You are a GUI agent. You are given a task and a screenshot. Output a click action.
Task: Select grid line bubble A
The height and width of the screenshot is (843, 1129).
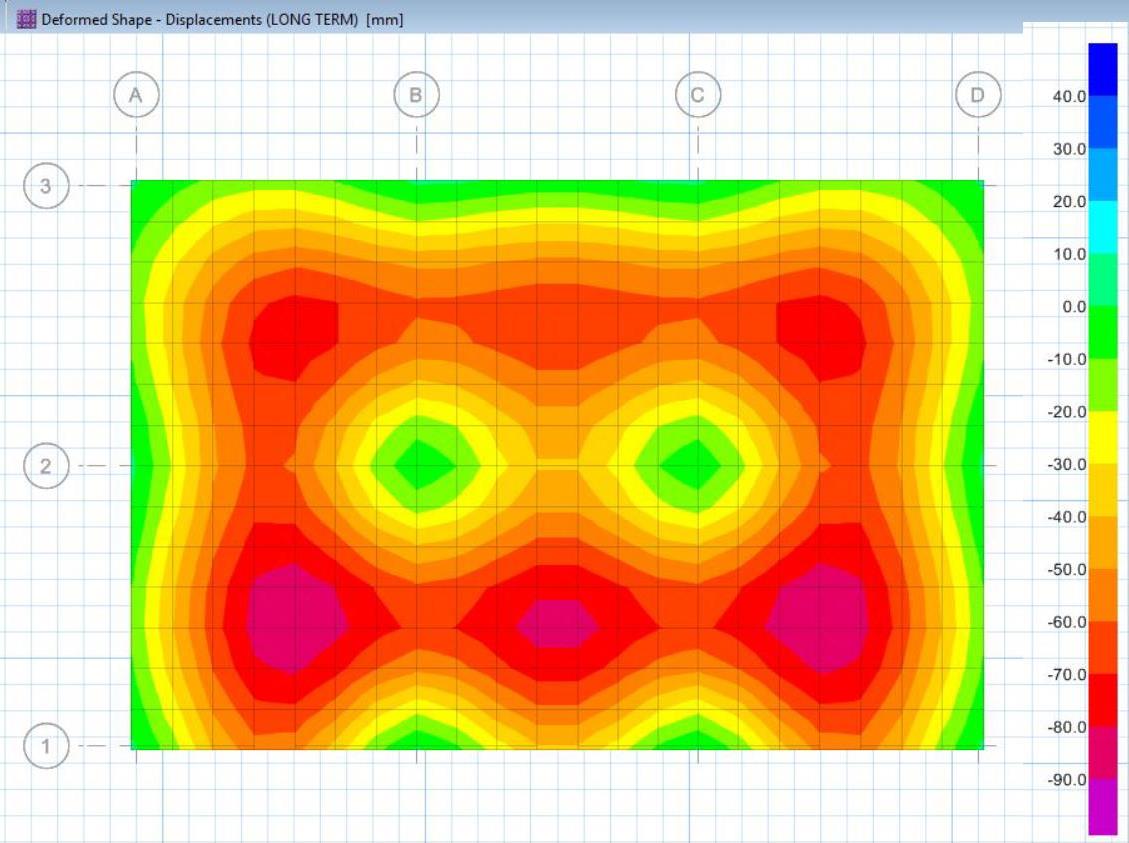136,95
